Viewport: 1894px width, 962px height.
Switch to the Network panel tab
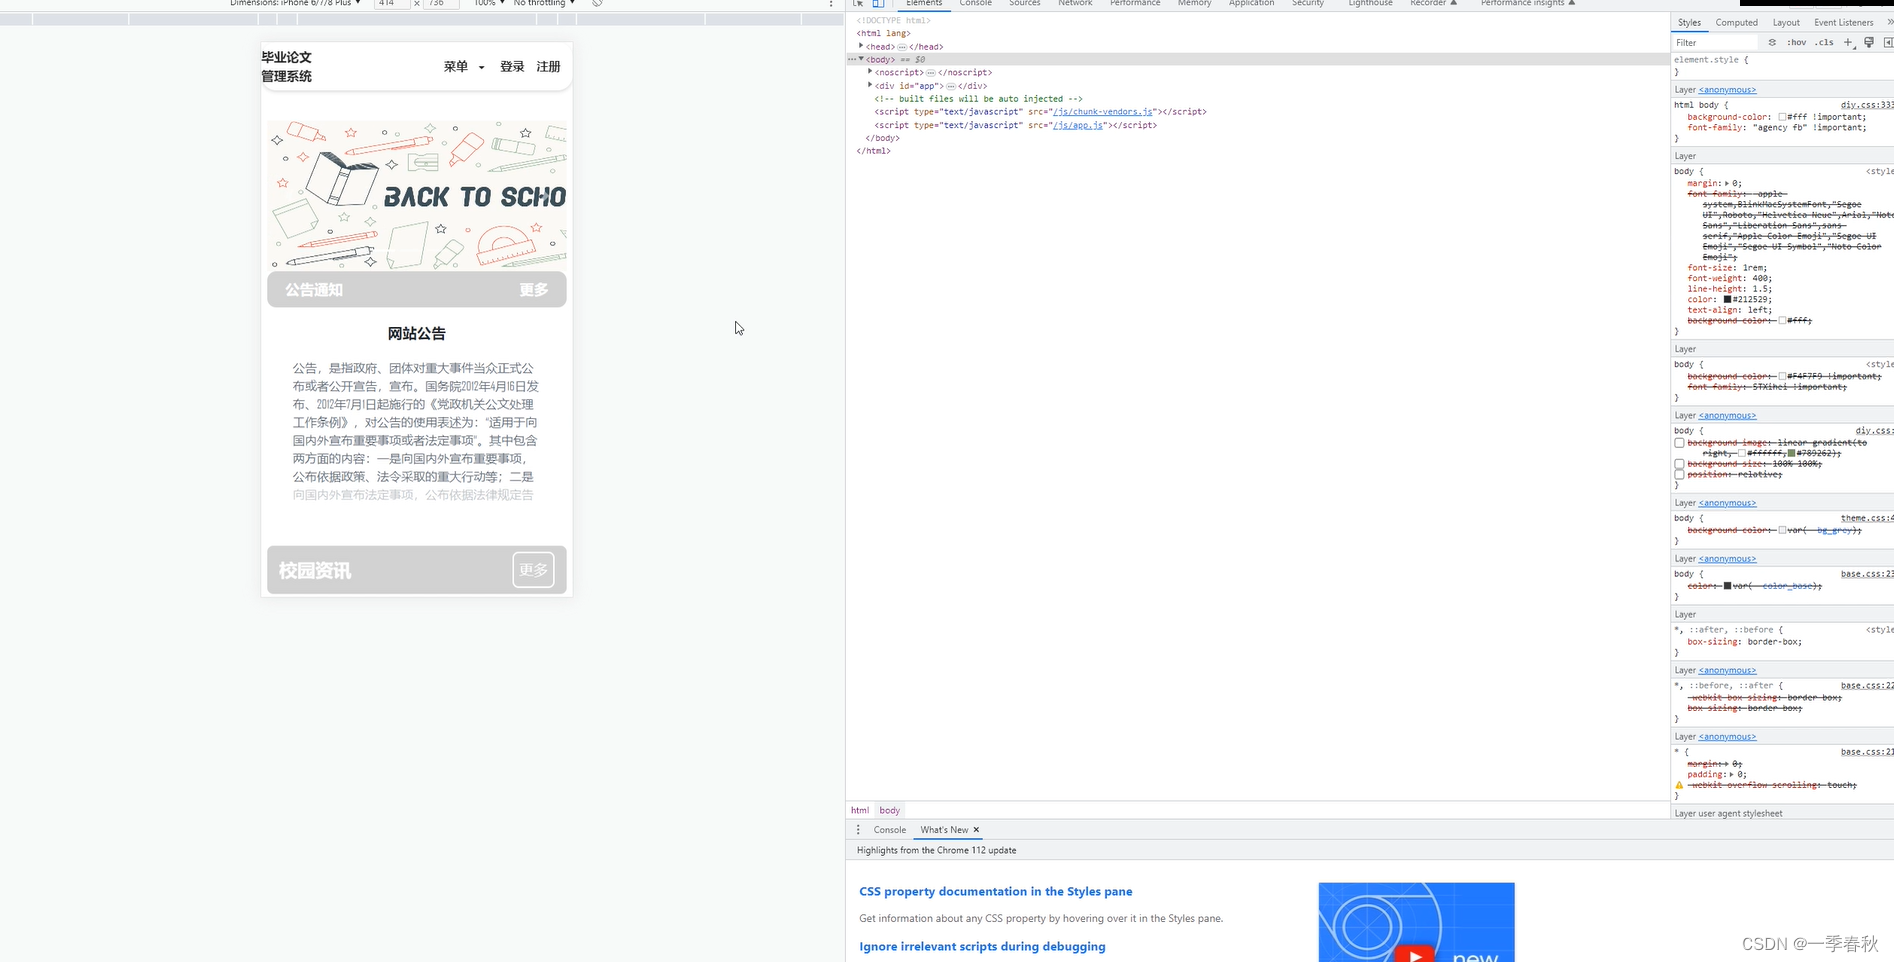point(1075,4)
